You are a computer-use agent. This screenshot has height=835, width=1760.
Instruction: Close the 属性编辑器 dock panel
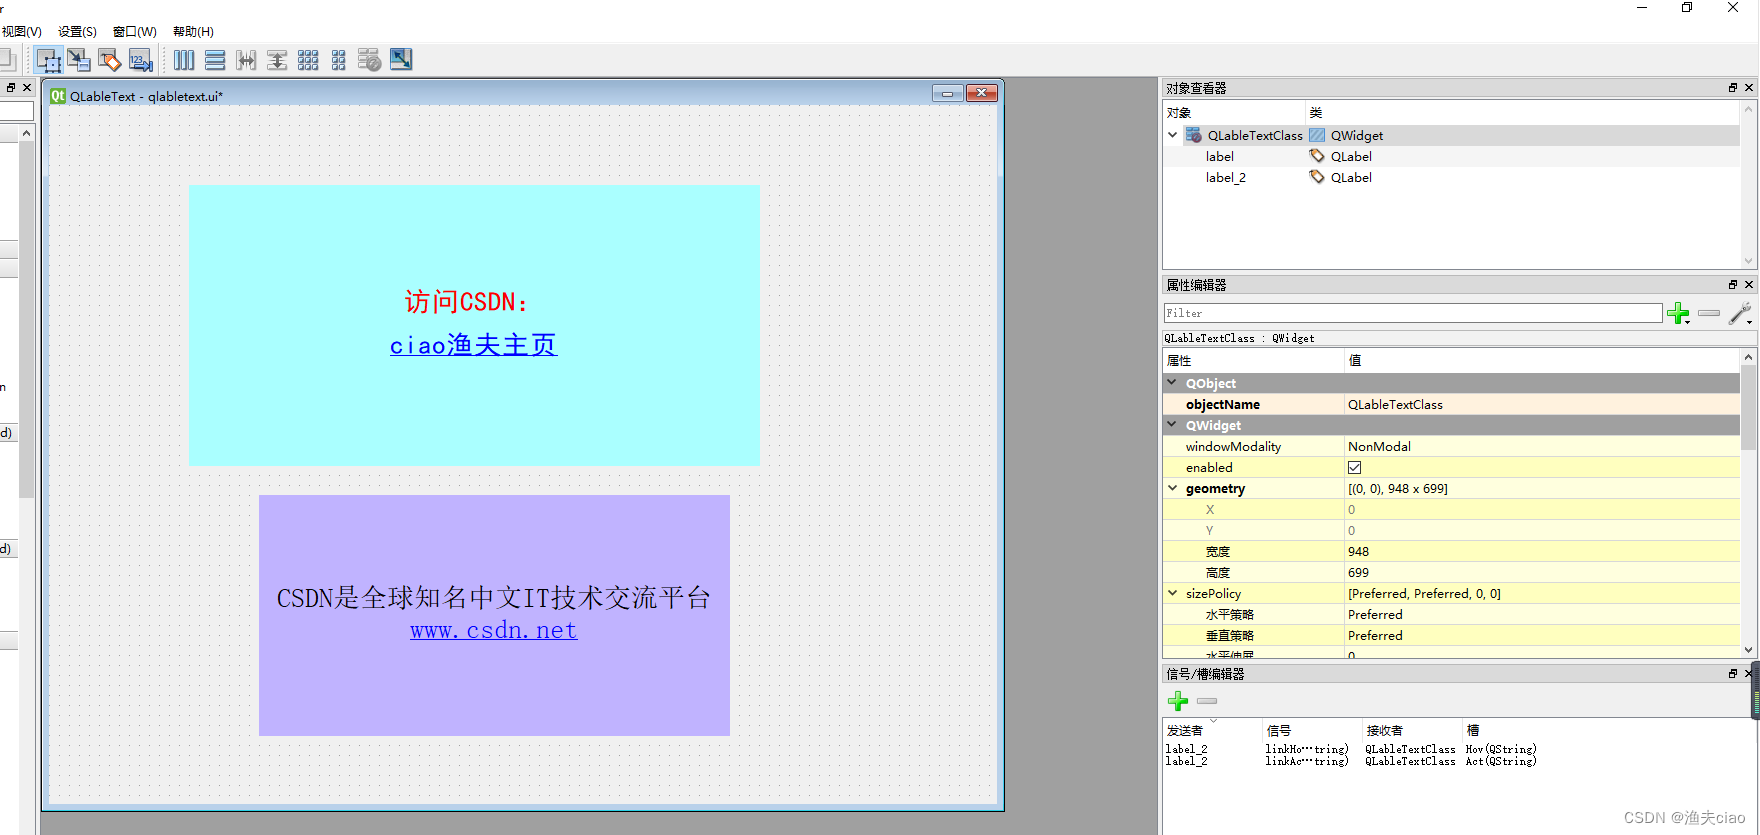[1749, 285]
